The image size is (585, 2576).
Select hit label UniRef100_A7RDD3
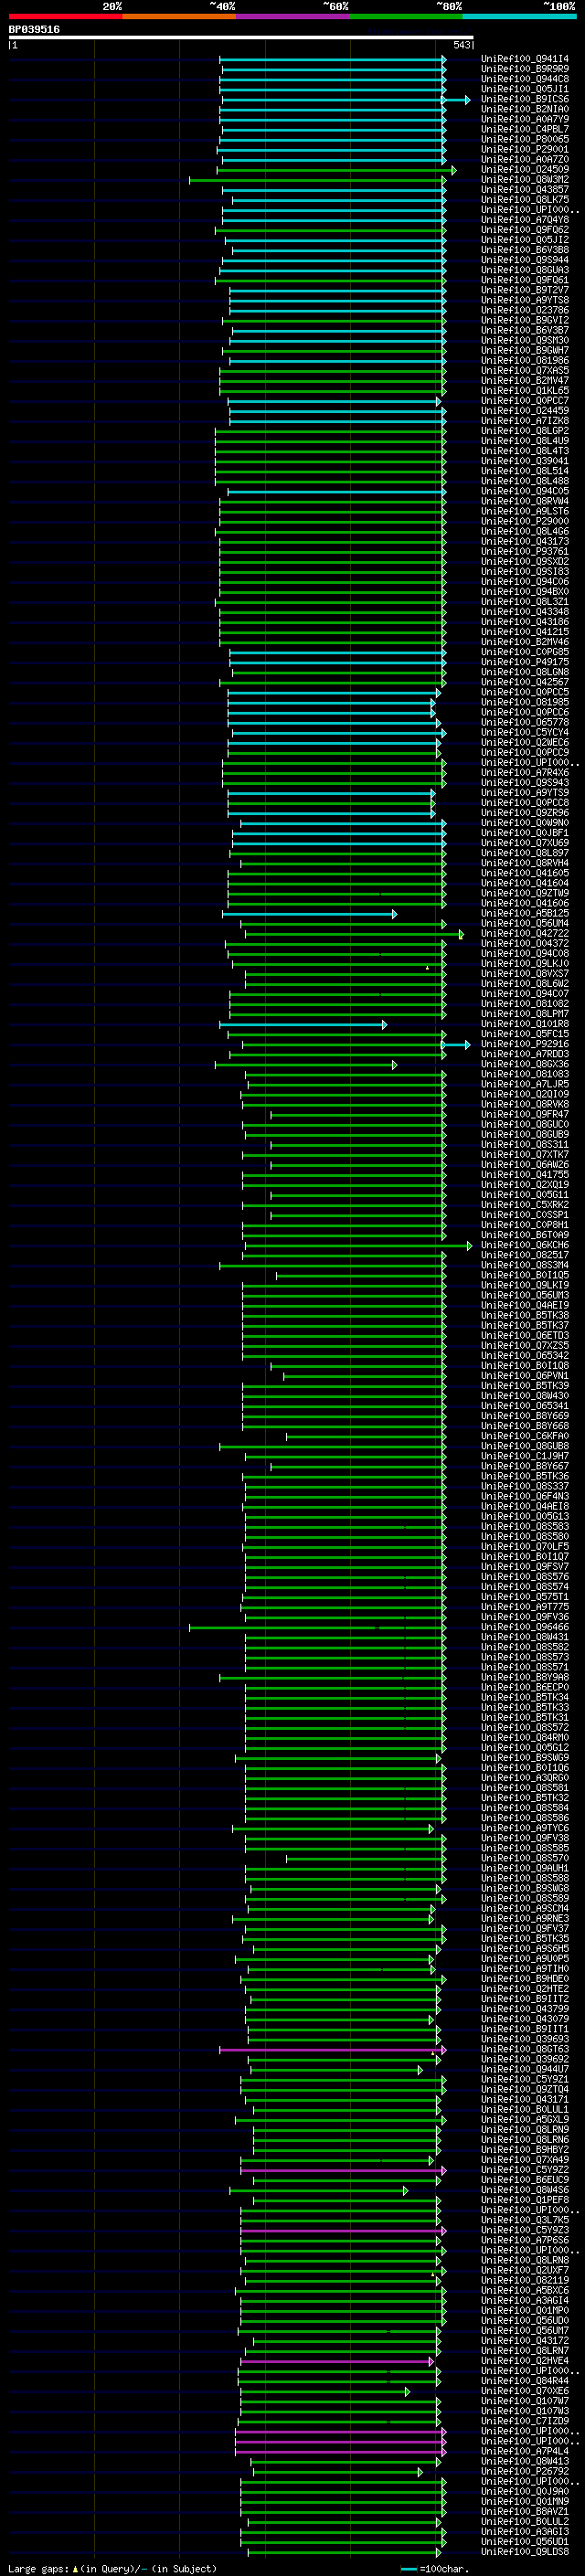525,1054
